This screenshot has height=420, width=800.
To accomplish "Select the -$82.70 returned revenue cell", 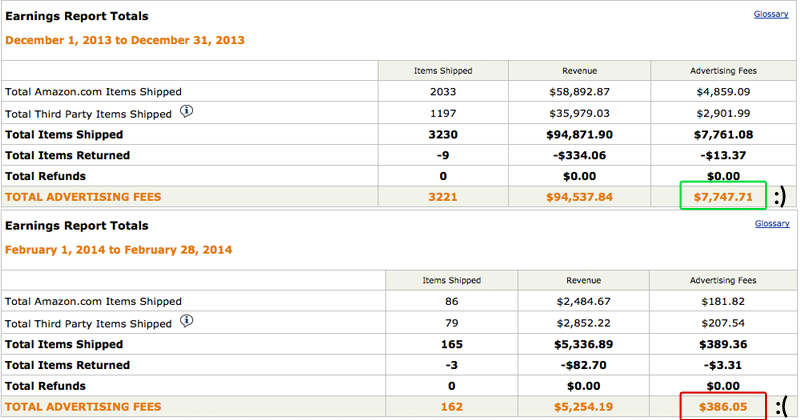I will tap(583, 365).
